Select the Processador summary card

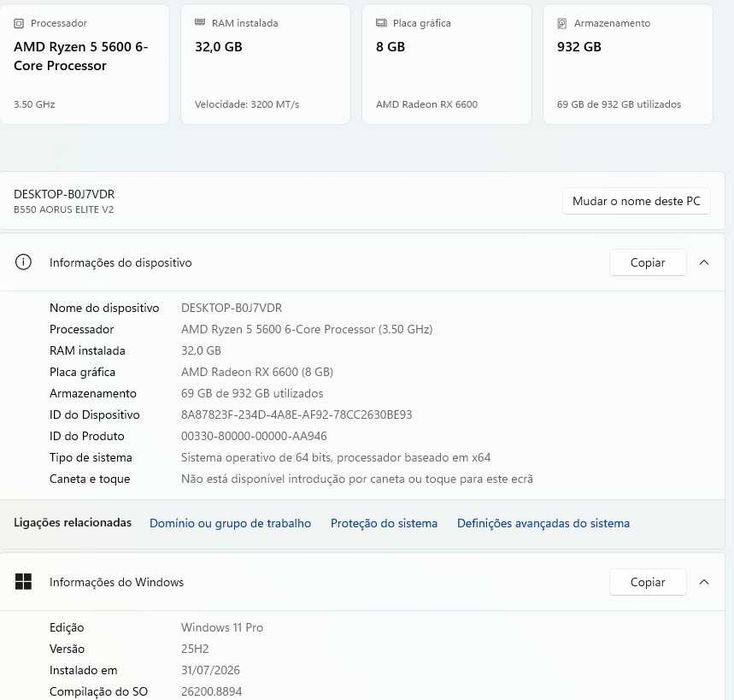click(x=84, y=64)
